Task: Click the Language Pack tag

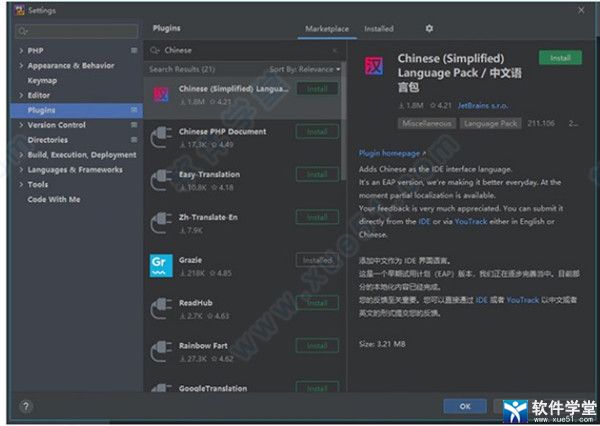Action: click(490, 123)
